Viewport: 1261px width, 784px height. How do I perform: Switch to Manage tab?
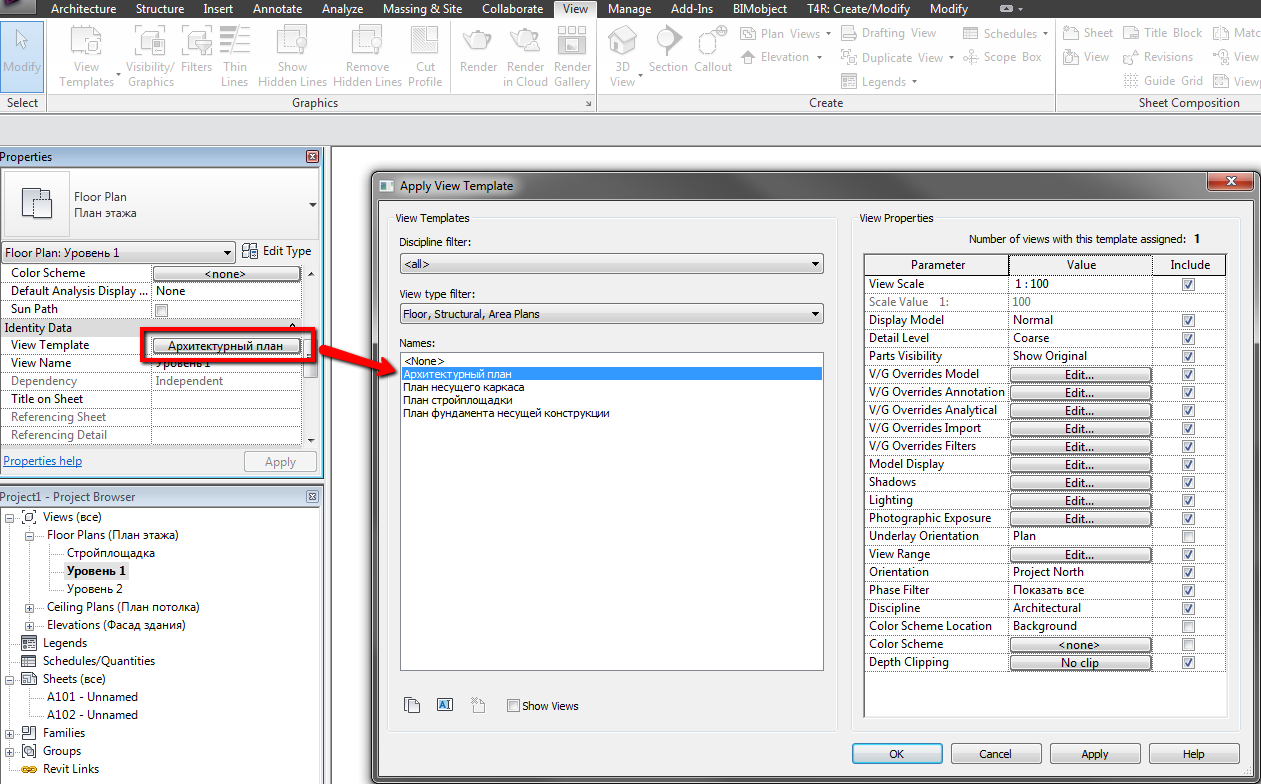(630, 9)
